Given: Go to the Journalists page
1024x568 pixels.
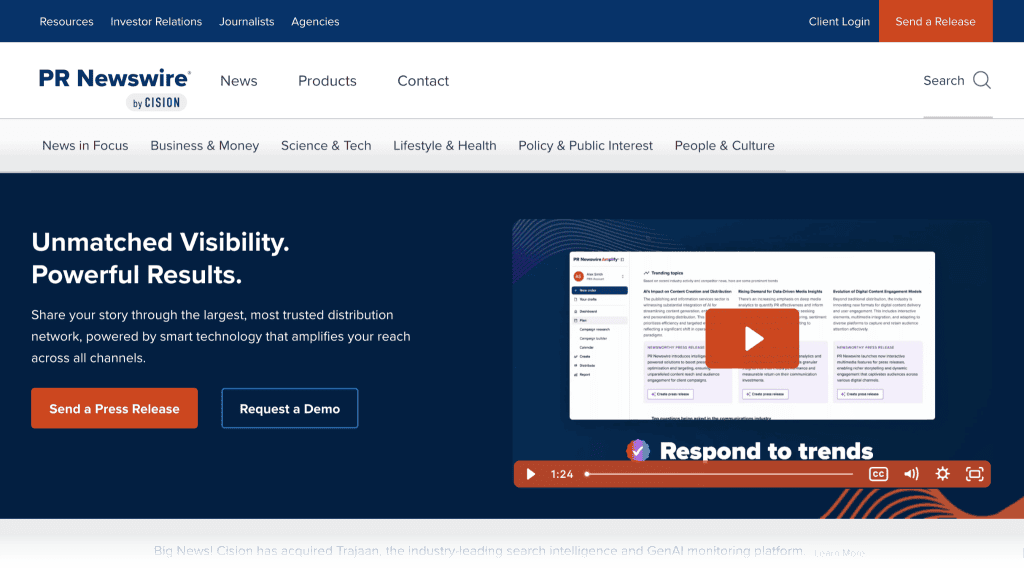Looking at the screenshot, I should pos(247,22).
